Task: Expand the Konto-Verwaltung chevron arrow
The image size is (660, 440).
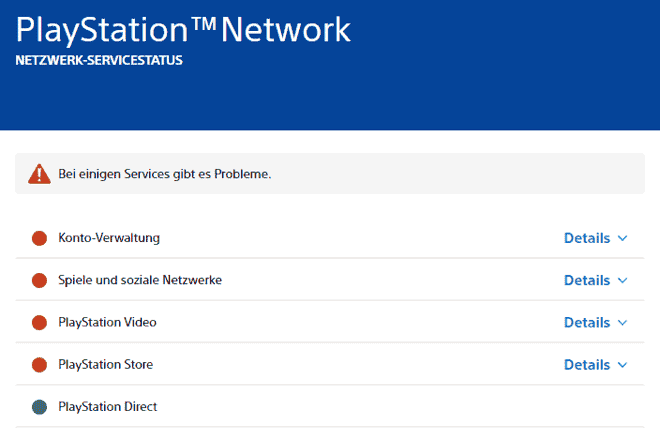Action: click(622, 238)
